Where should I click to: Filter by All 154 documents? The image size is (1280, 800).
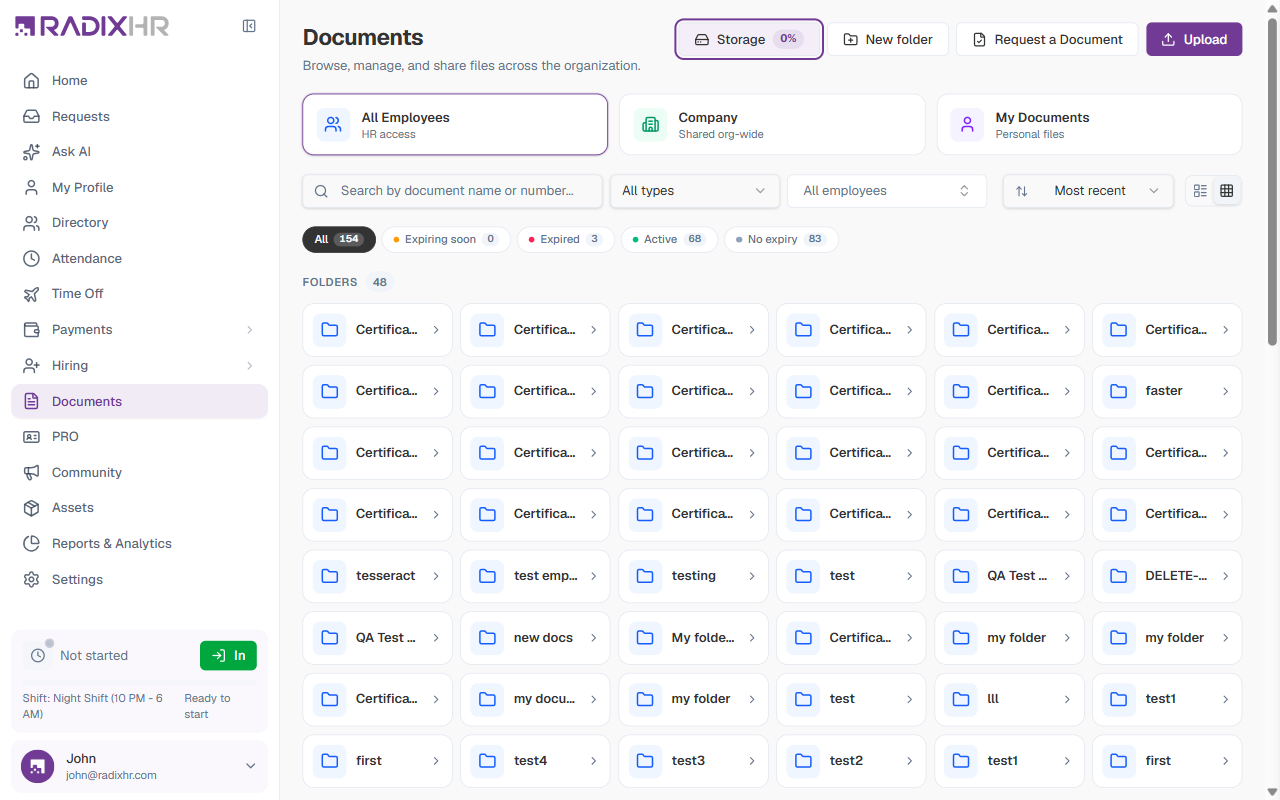pyautogui.click(x=339, y=239)
